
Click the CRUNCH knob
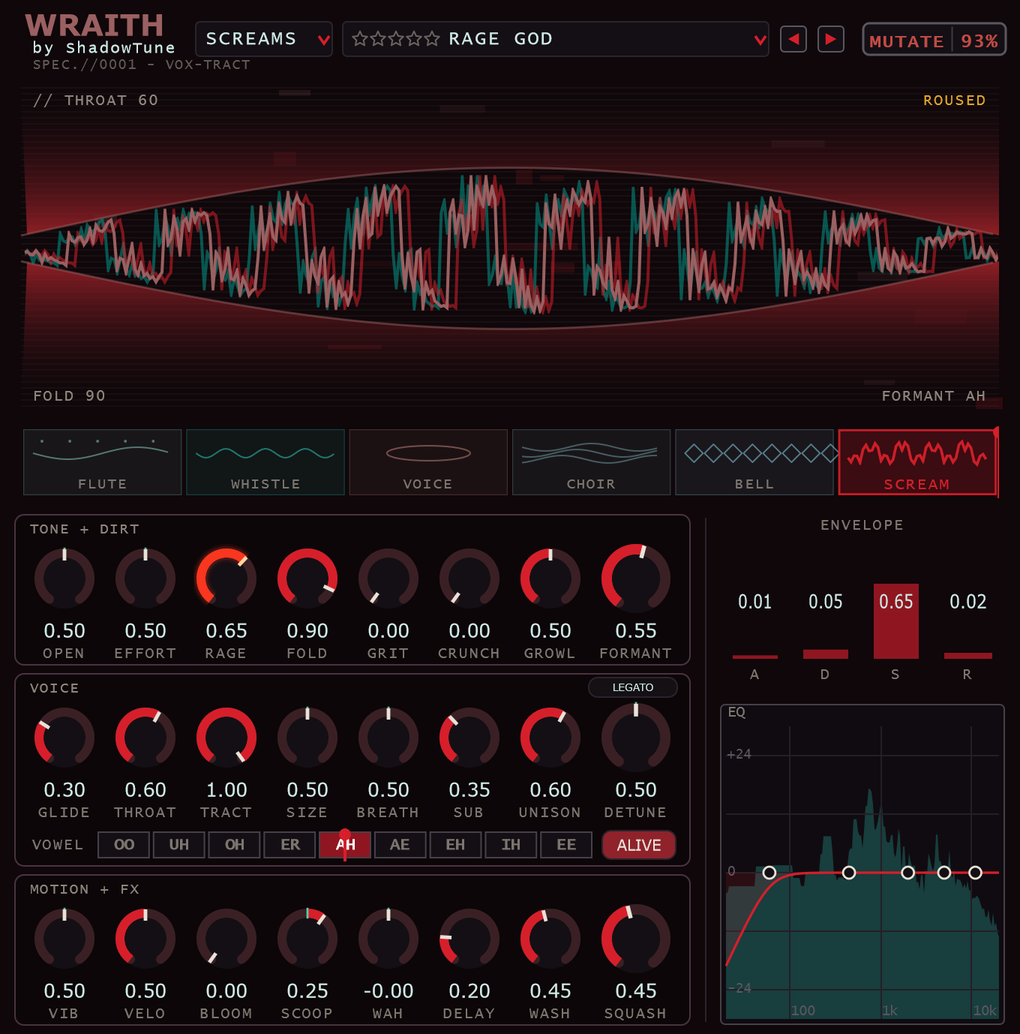pyautogui.click(x=469, y=578)
